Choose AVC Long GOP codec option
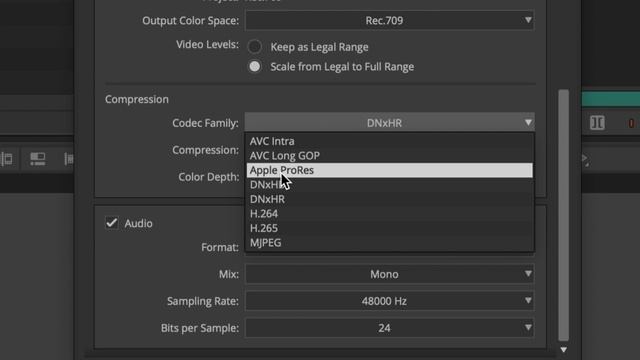 pyautogui.click(x=389, y=156)
